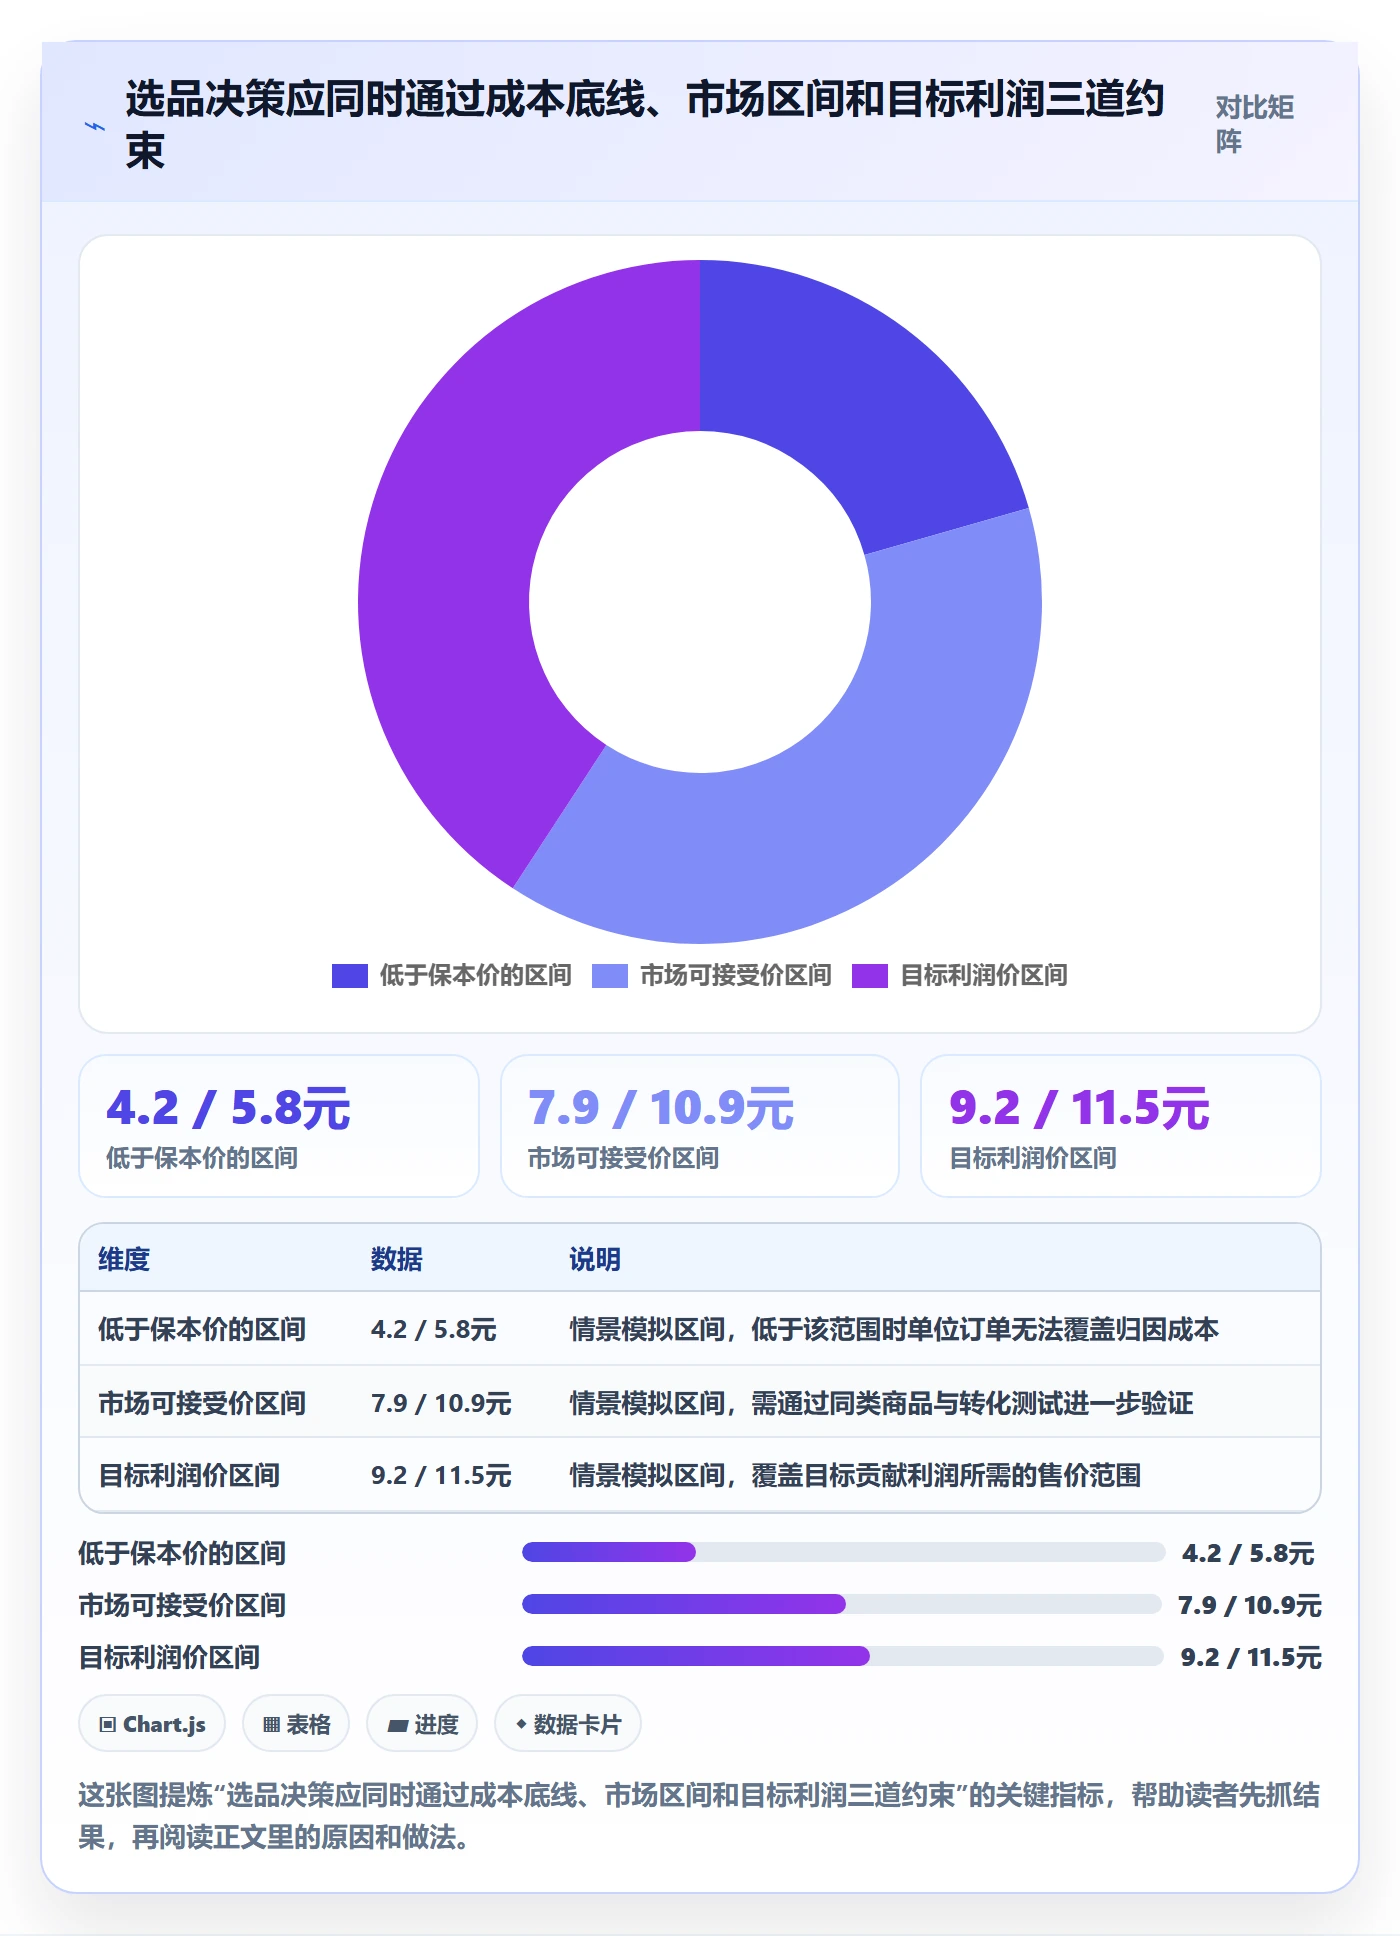Click the lightning icon beside the title
Image resolution: width=1400 pixels, height=1936 pixels.
[x=94, y=127]
